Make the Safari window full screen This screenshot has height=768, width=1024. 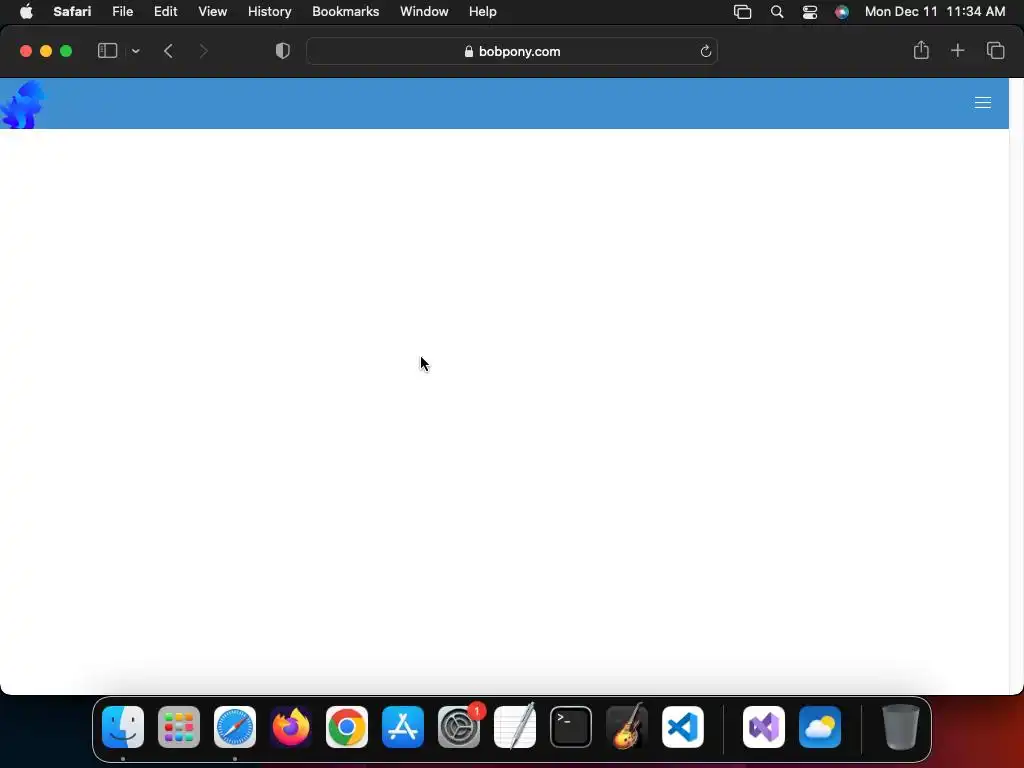(x=66, y=51)
